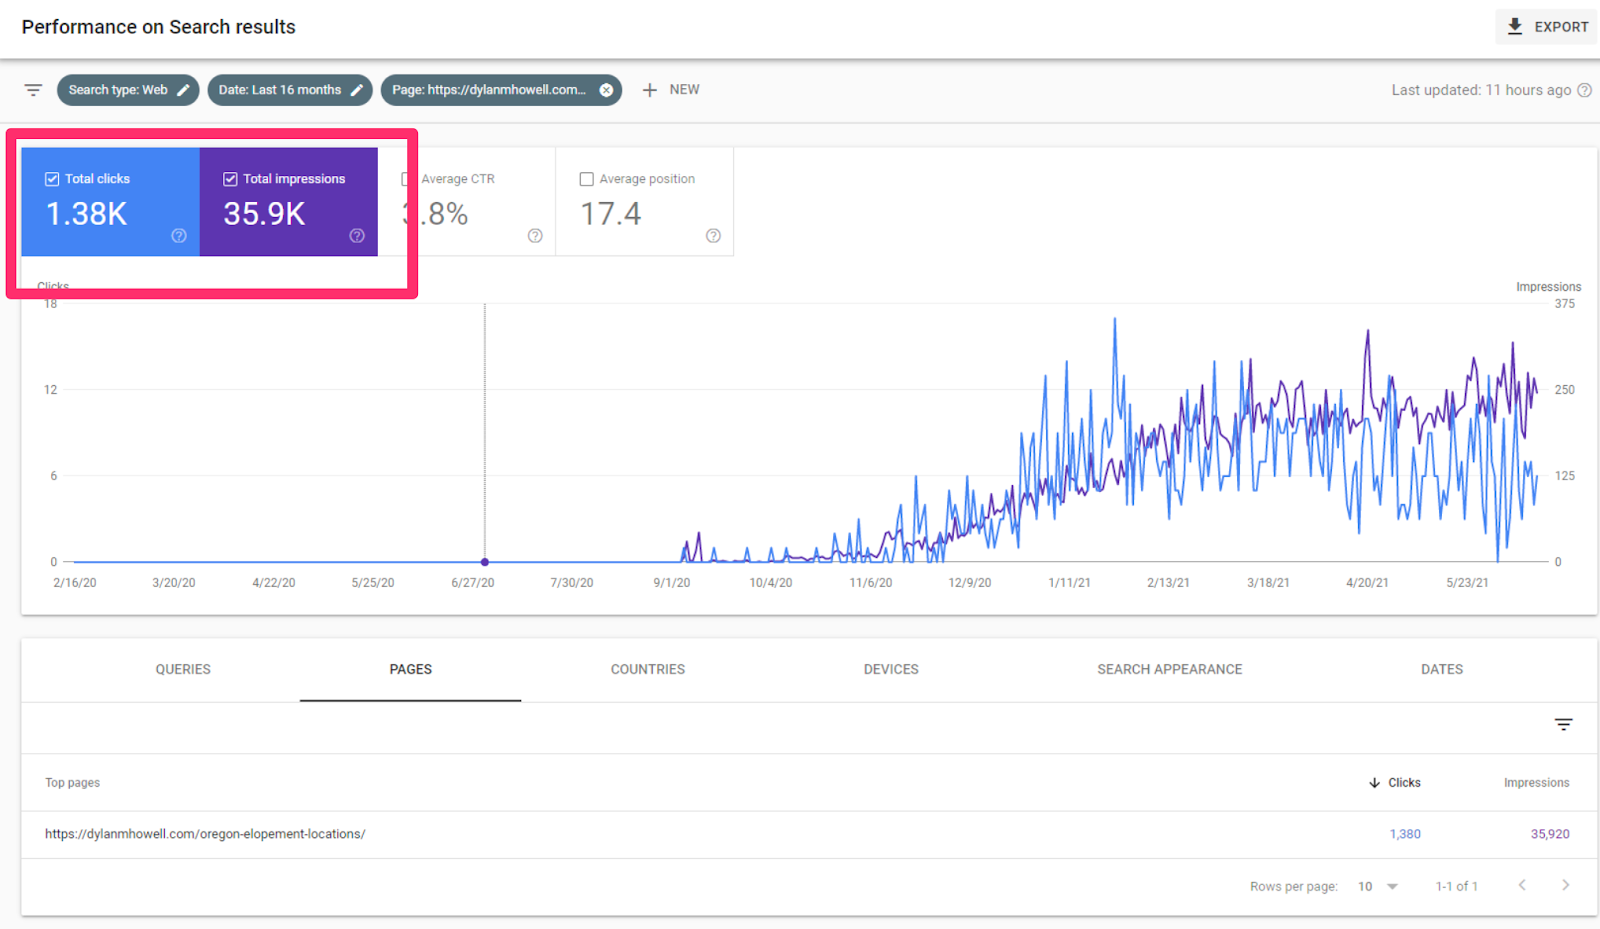Open the Search Appearance tab

[1170, 669]
